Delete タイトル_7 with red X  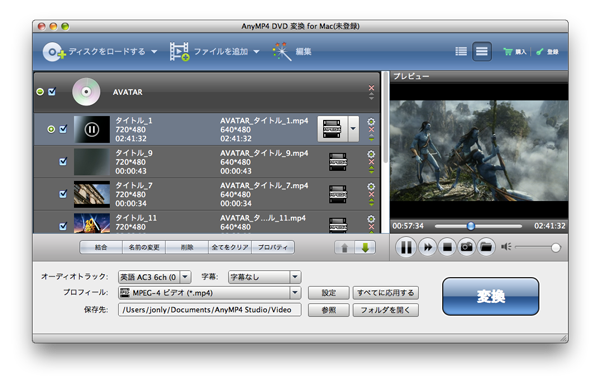[371, 195]
